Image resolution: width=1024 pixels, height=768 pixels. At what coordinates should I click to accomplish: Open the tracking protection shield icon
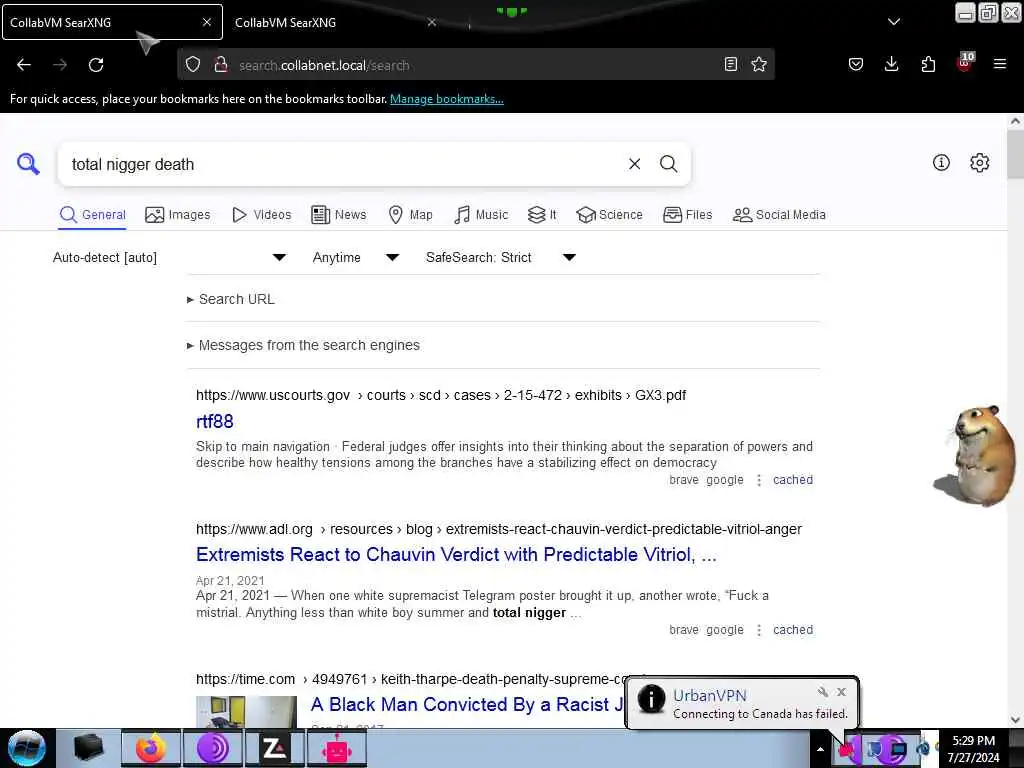point(193,64)
